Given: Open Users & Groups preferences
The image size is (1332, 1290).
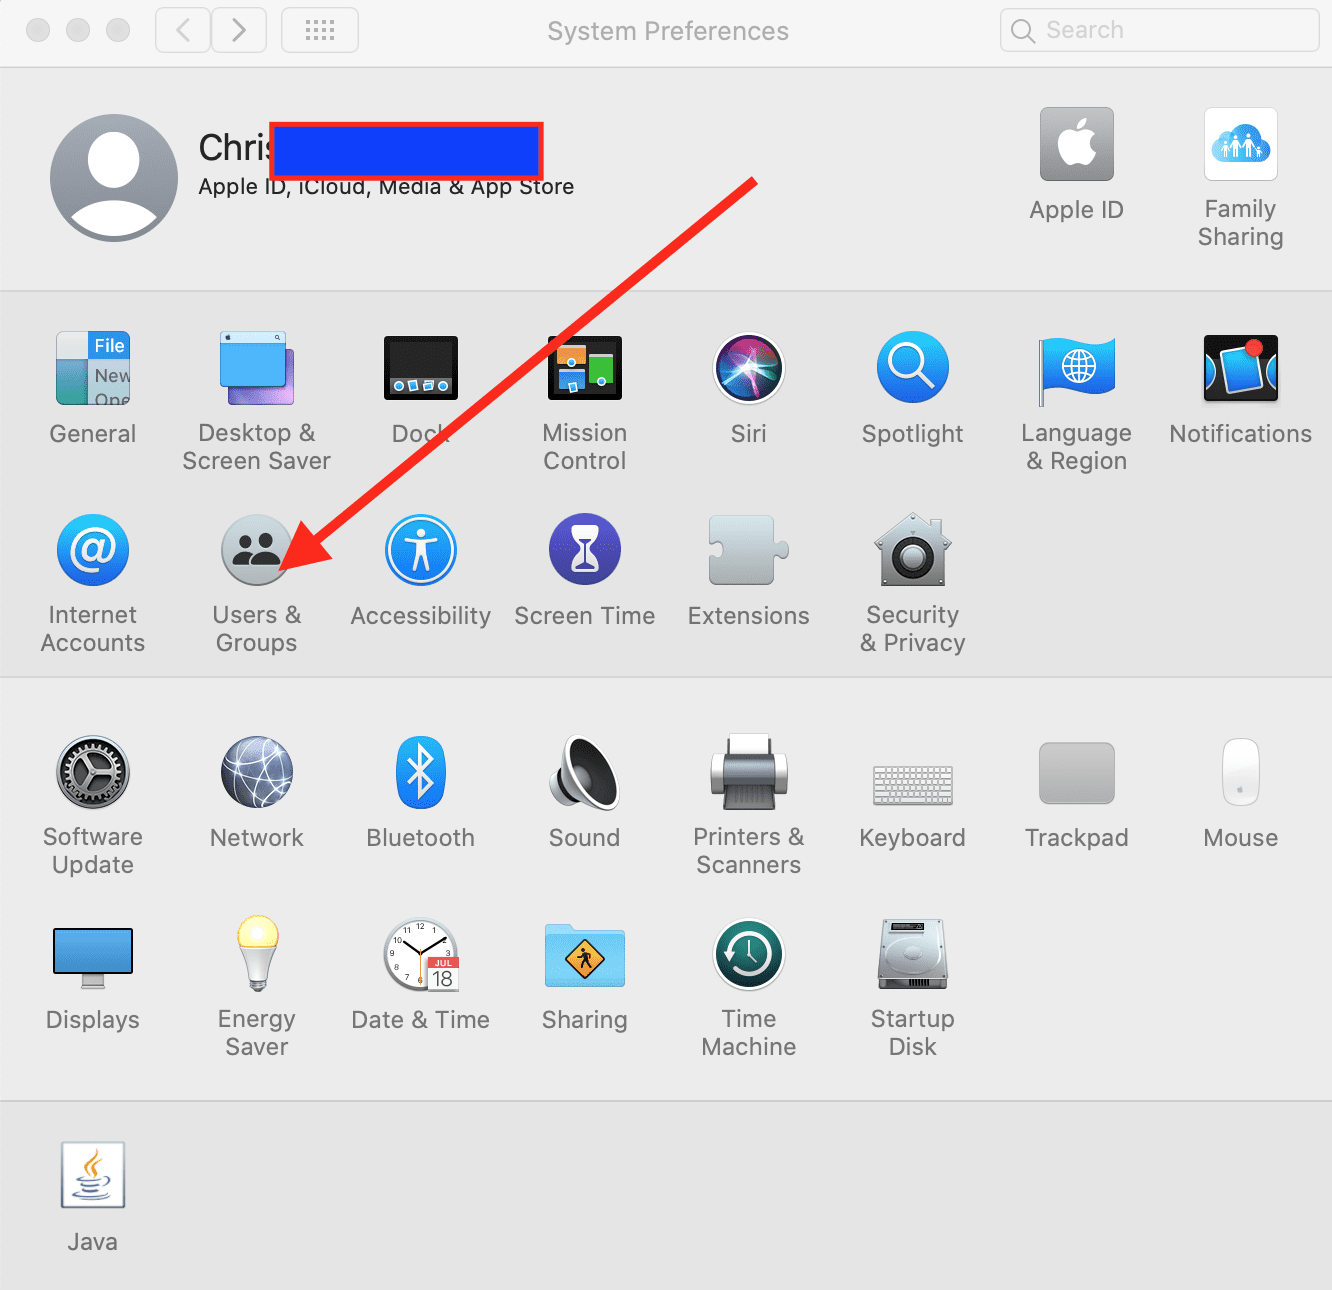Looking at the screenshot, I should 256,551.
